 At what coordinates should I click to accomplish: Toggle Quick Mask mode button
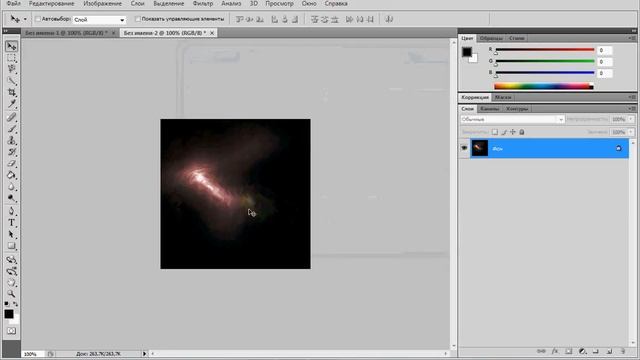(x=11, y=331)
